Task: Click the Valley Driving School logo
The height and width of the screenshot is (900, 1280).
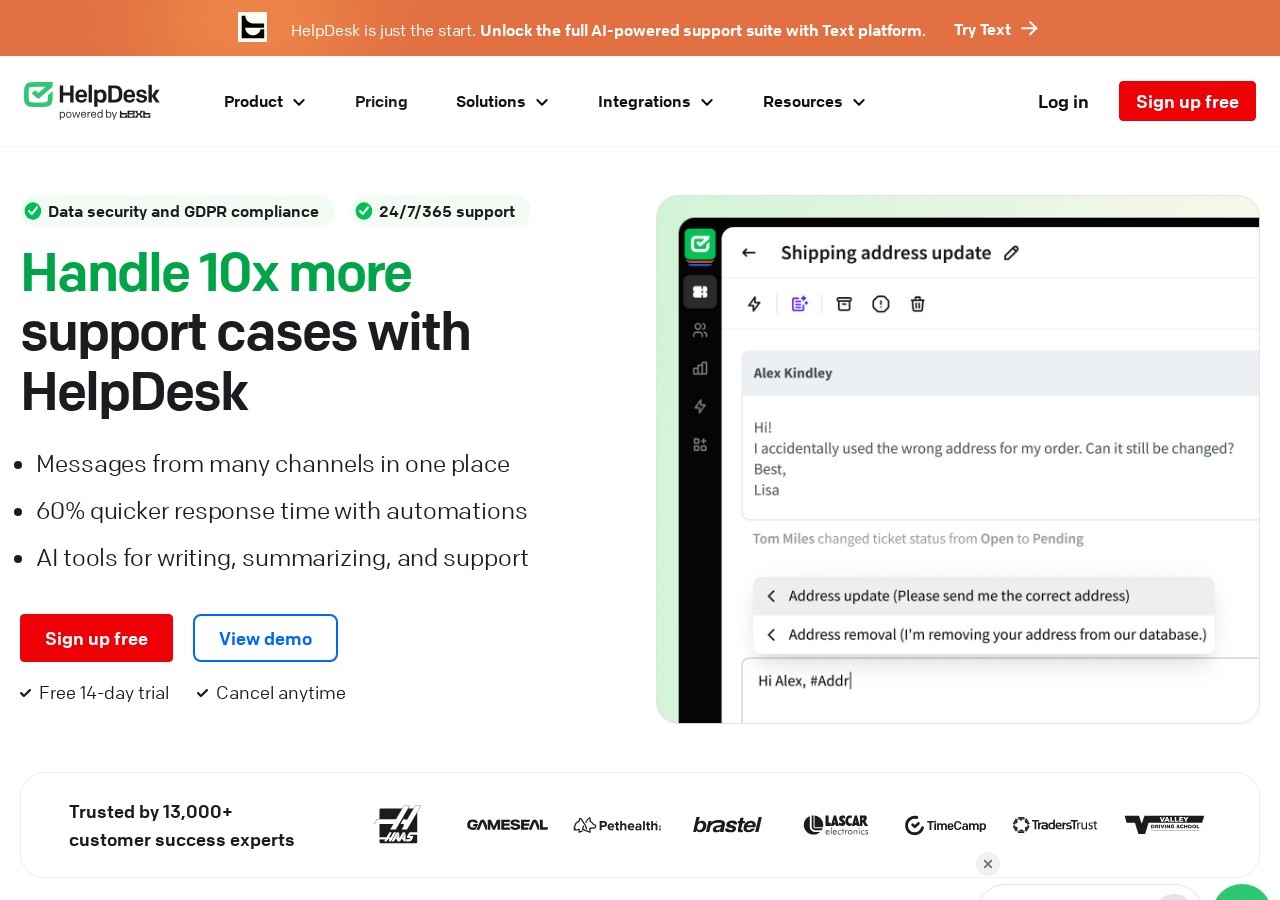Action: [x=1164, y=825]
